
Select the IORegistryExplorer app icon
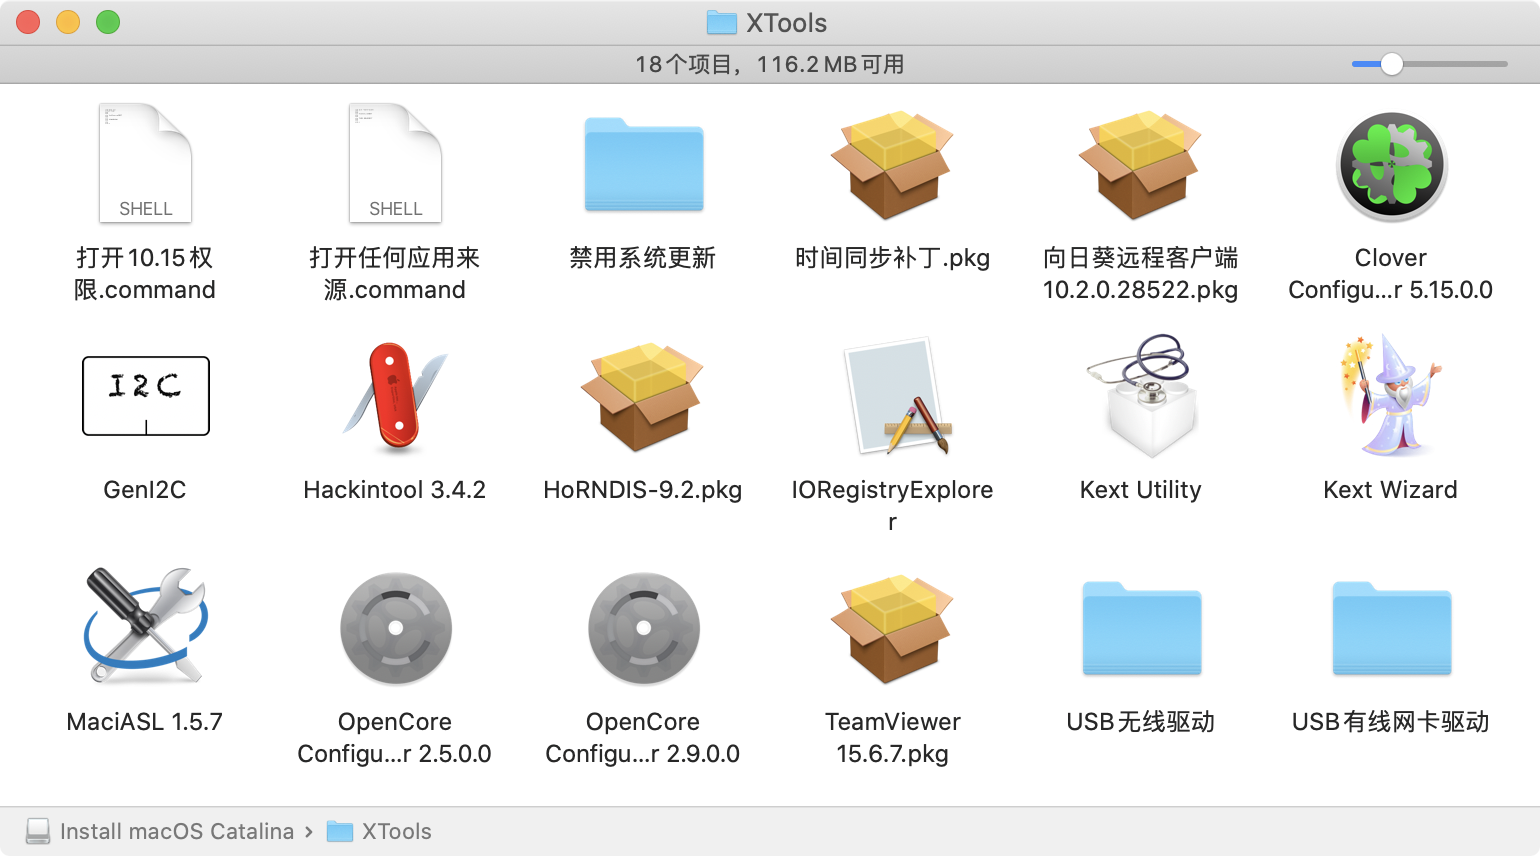pos(896,396)
